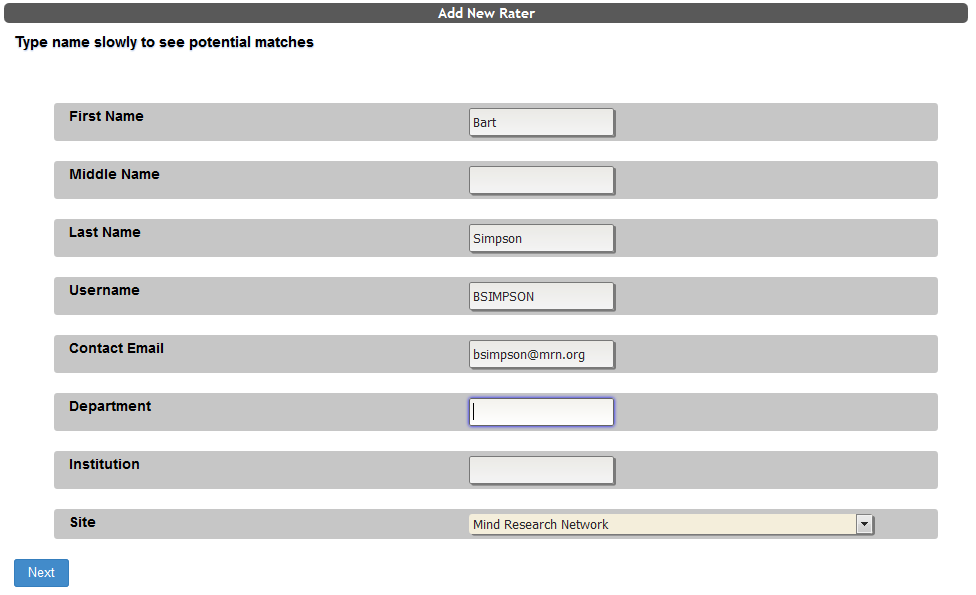This screenshot has height=595, width=976.
Task: Focus the empty Institution input field
Action: pyautogui.click(x=541, y=470)
